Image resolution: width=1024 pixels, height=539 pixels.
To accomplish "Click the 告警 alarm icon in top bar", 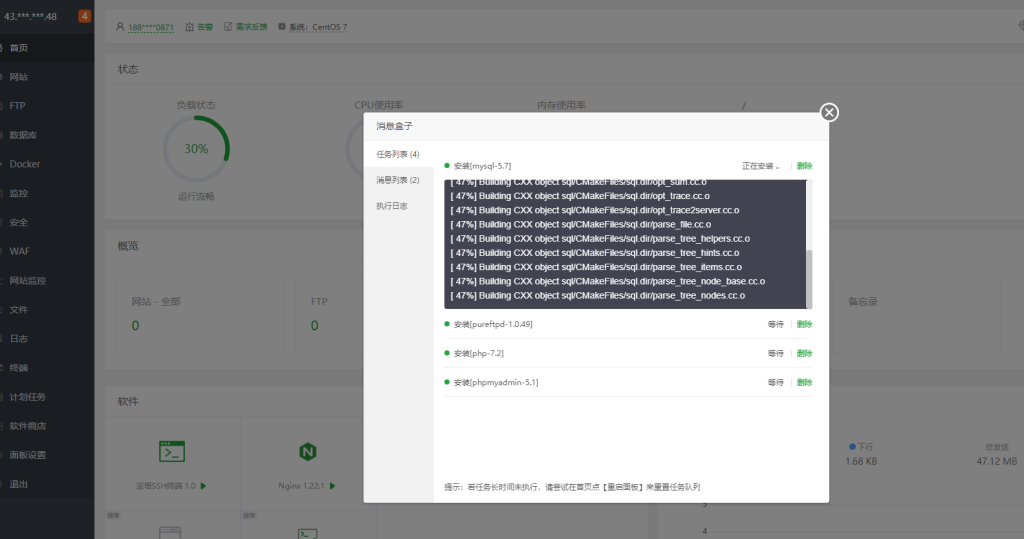I will pyautogui.click(x=190, y=26).
